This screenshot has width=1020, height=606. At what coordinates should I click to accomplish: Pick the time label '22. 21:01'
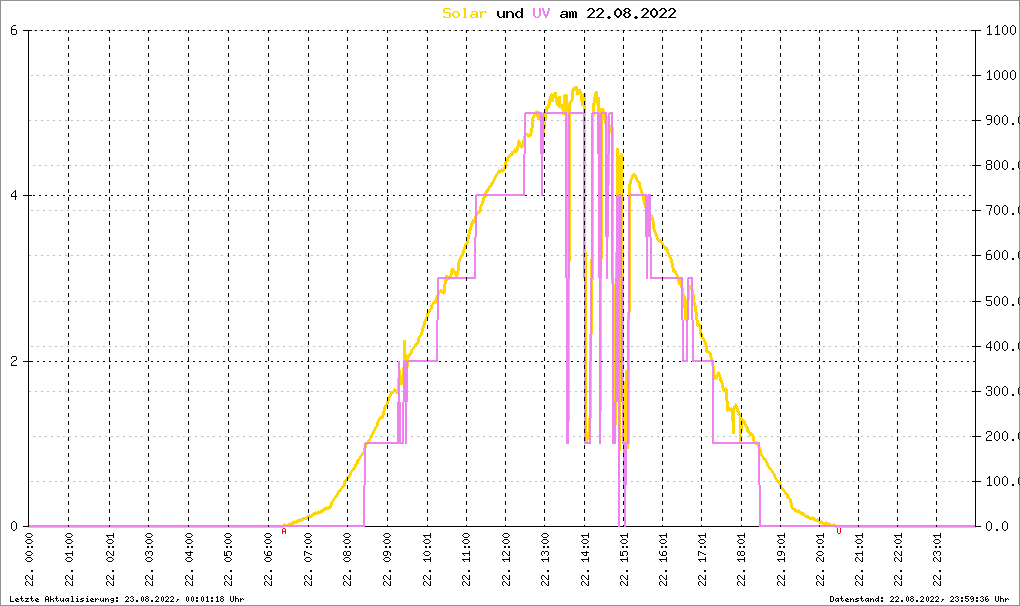(859, 560)
